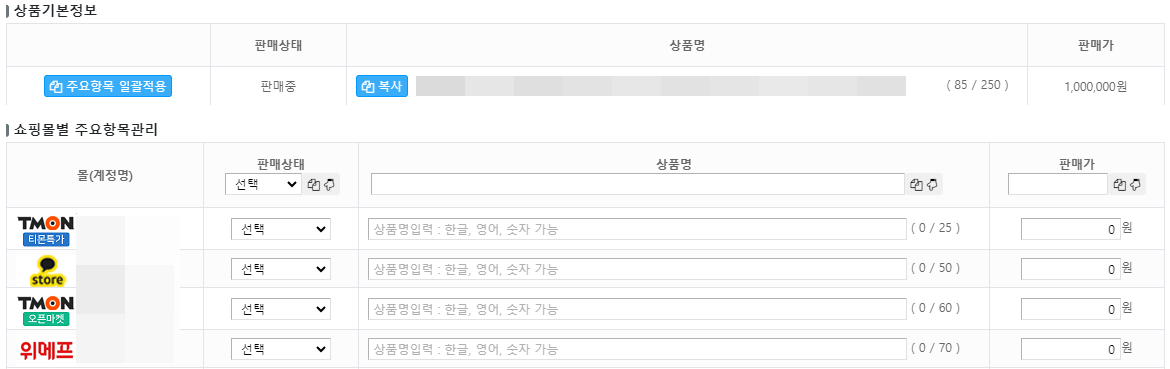The width and height of the screenshot is (1170, 369).
Task: Click the apply-down hand icon beside header 판매상태 dropdown
Action: [331, 185]
